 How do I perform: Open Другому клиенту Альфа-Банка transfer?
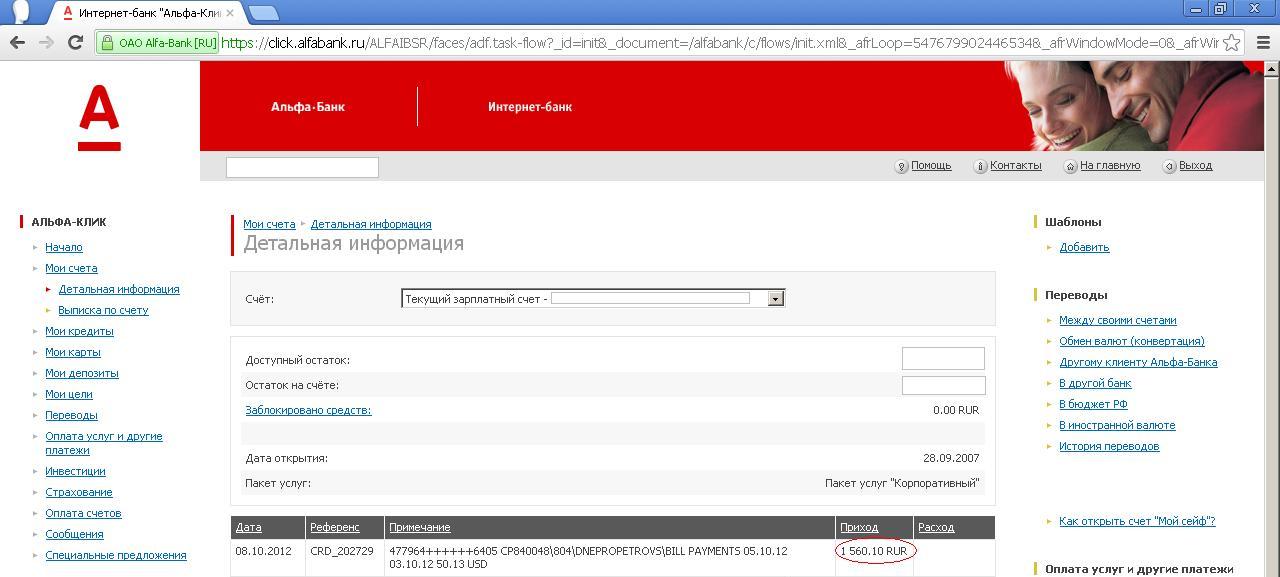click(x=1138, y=362)
